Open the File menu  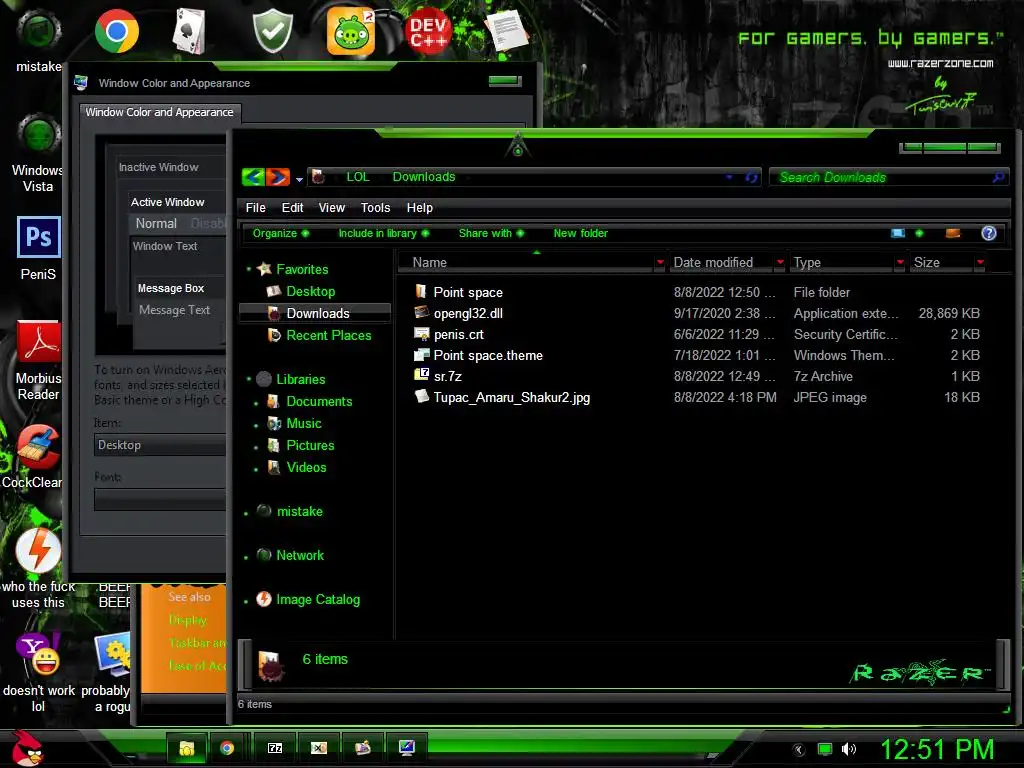point(255,208)
